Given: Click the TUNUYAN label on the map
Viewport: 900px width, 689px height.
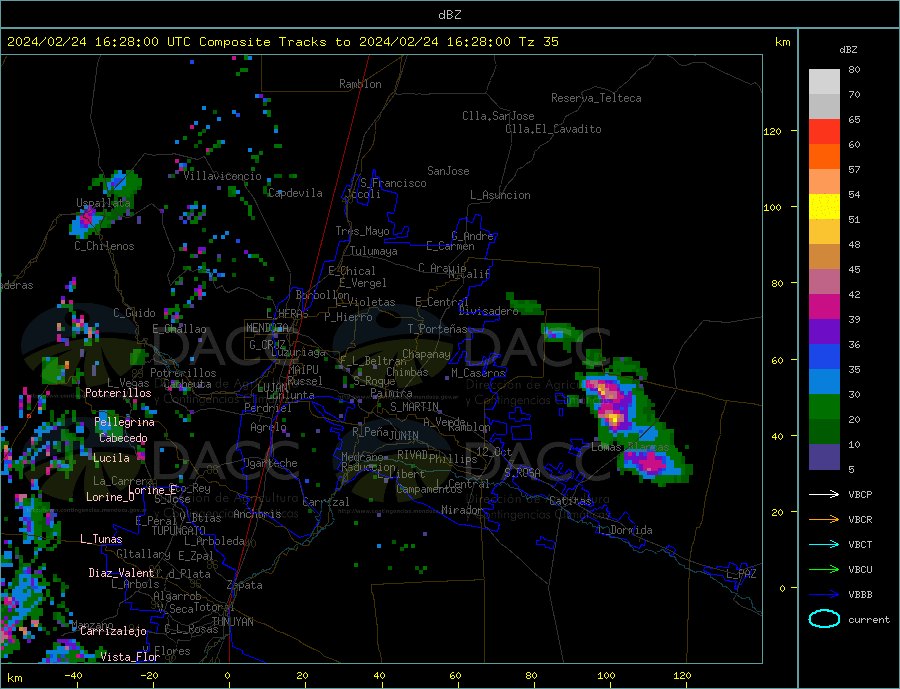Looking at the screenshot, I should click(232, 622).
